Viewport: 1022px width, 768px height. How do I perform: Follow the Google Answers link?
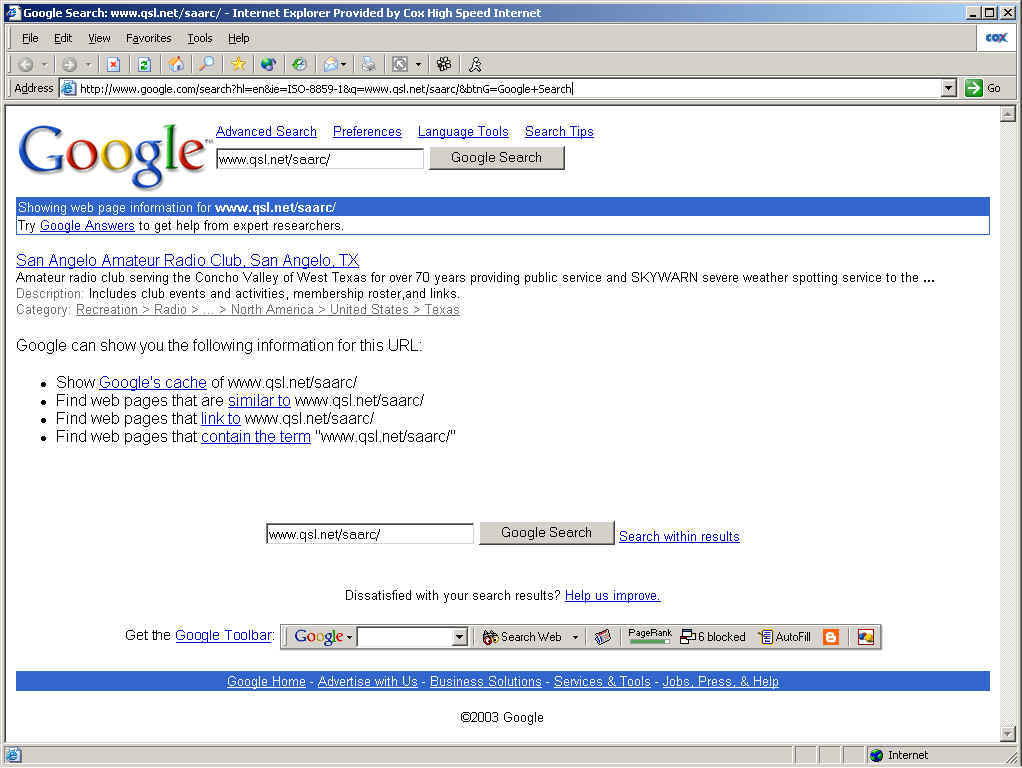[87, 226]
